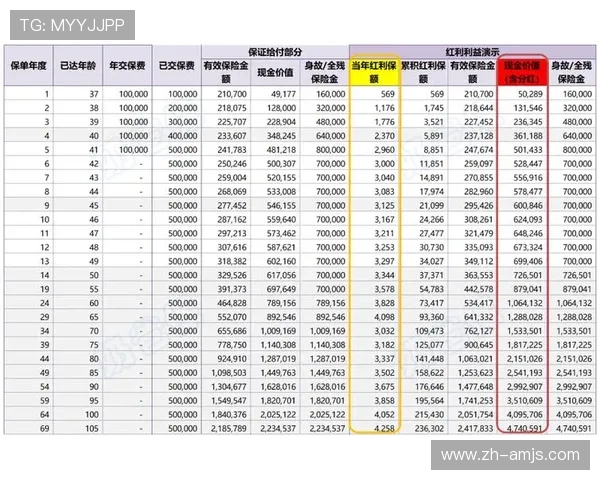This screenshot has width=600, height=480.
Task: Select the cell showing 2,185,789
Action: (x=226, y=428)
